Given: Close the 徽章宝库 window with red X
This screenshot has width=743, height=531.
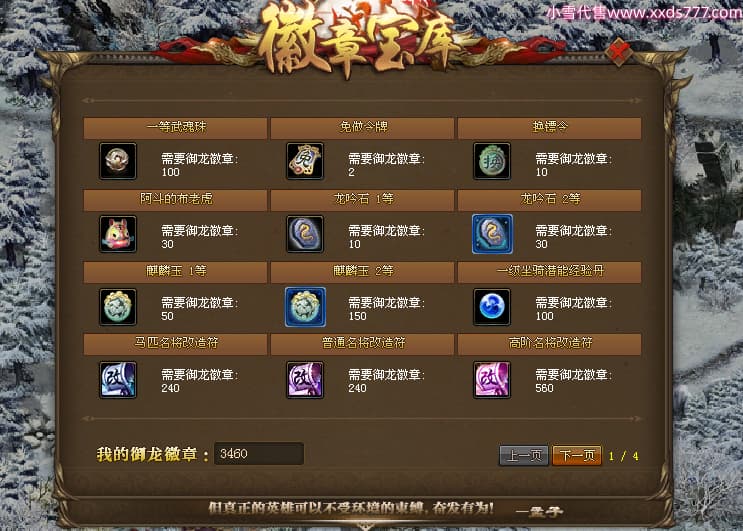Looking at the screenshot, I should click(619, 51).
